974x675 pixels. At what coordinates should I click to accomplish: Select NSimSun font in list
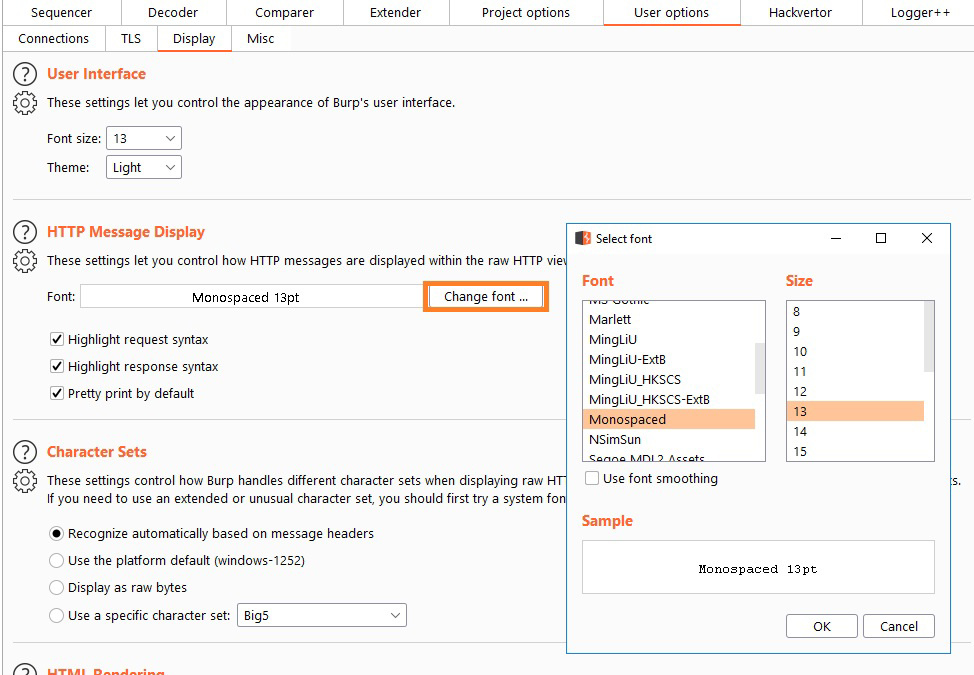click(x=668, y=439)
